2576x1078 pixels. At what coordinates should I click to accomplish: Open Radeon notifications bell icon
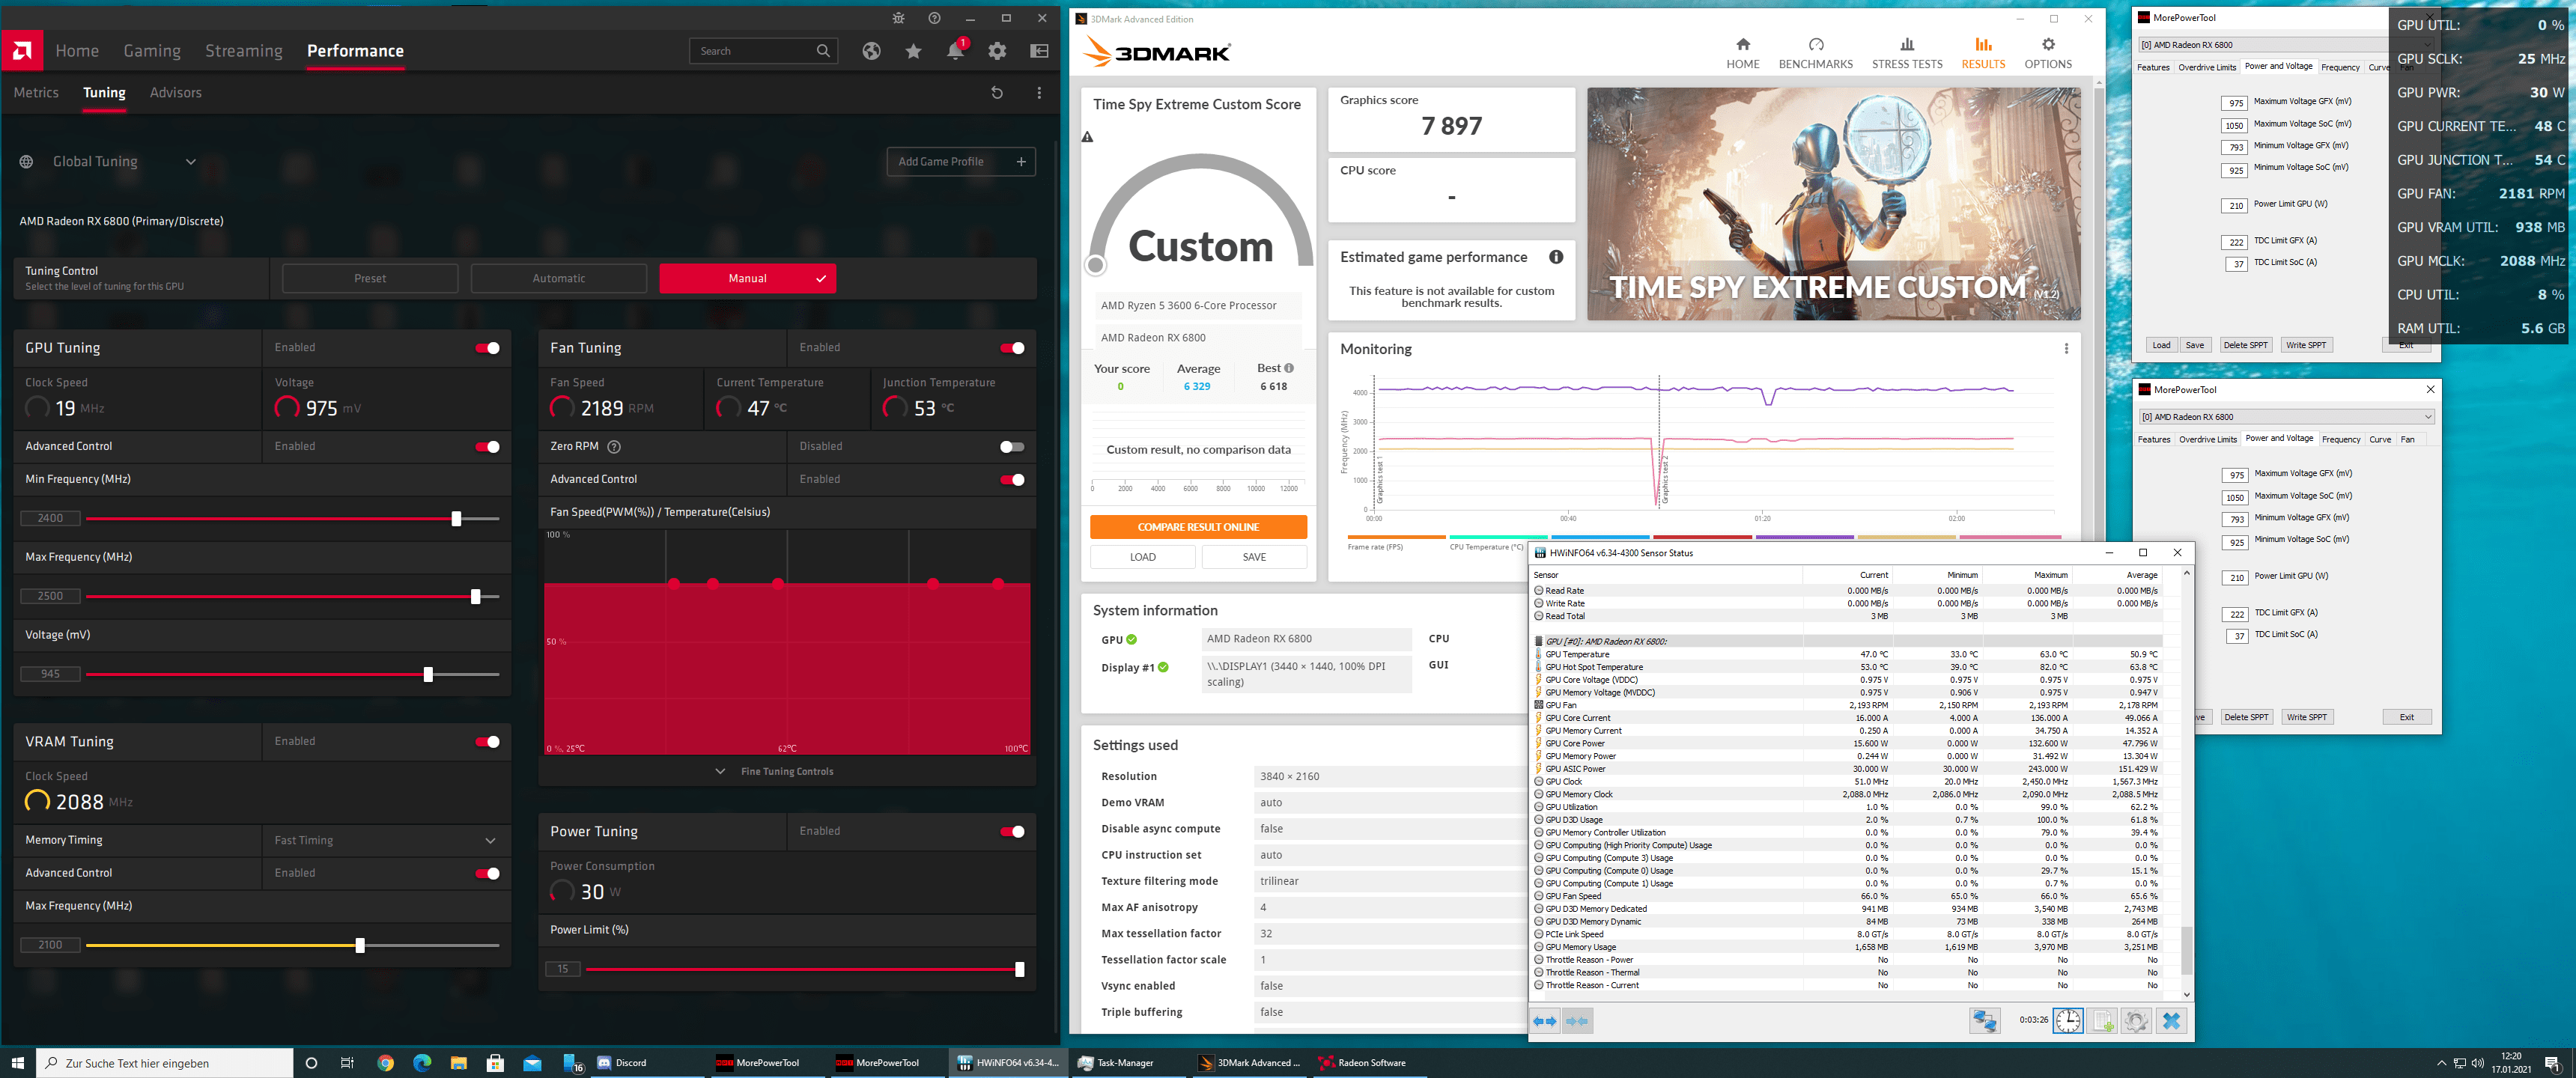[955, 51]
